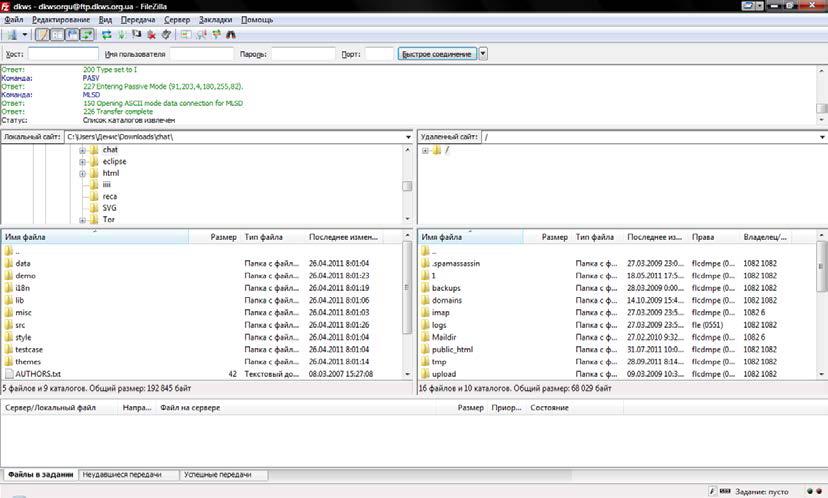This screenshot has width=828, height=498.
Task: Open the quick connect history dropdown arrow
Action: [x=483, y=54]
